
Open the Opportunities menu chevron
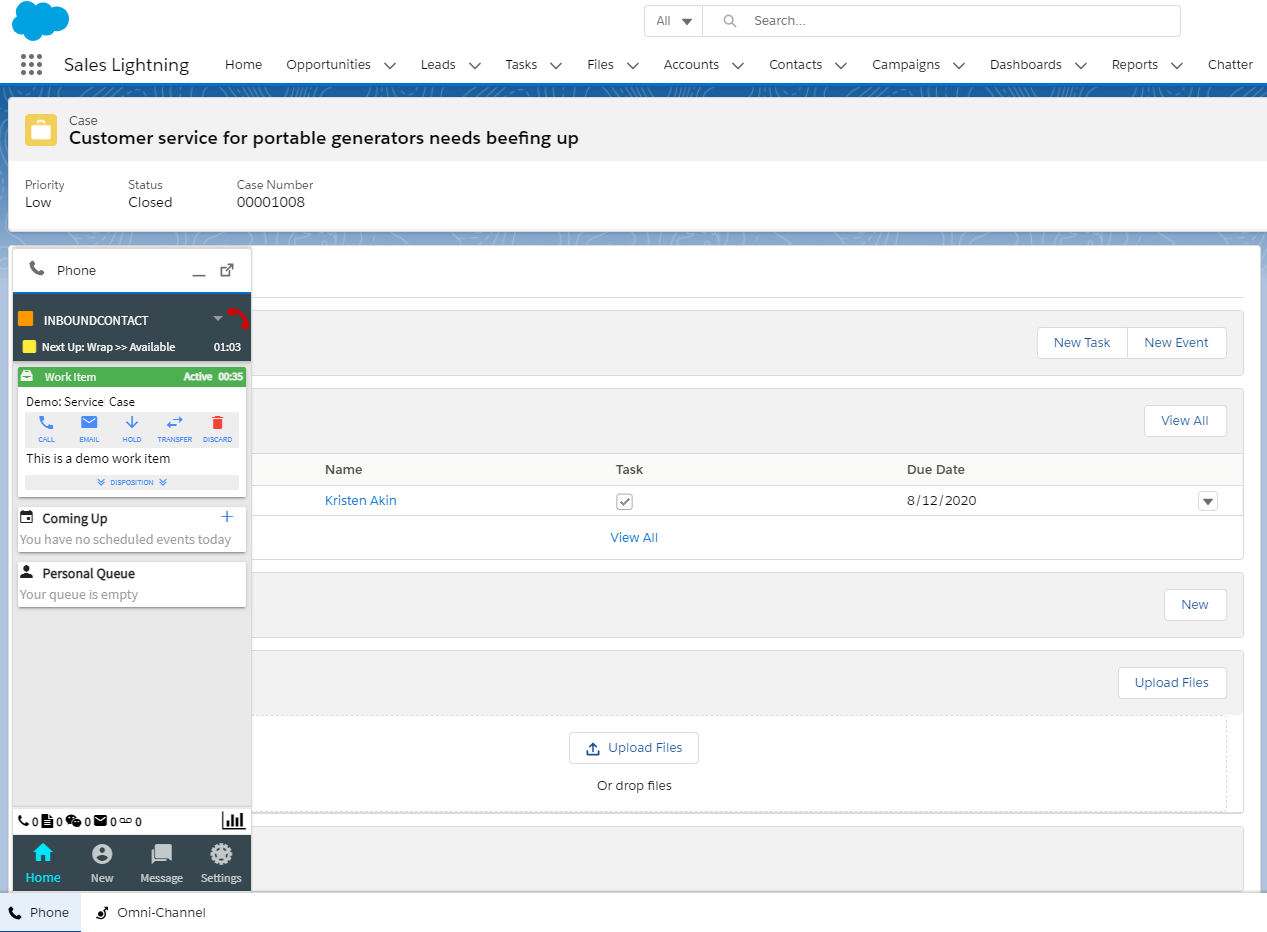pyautogui.click(x=390, y=65)
